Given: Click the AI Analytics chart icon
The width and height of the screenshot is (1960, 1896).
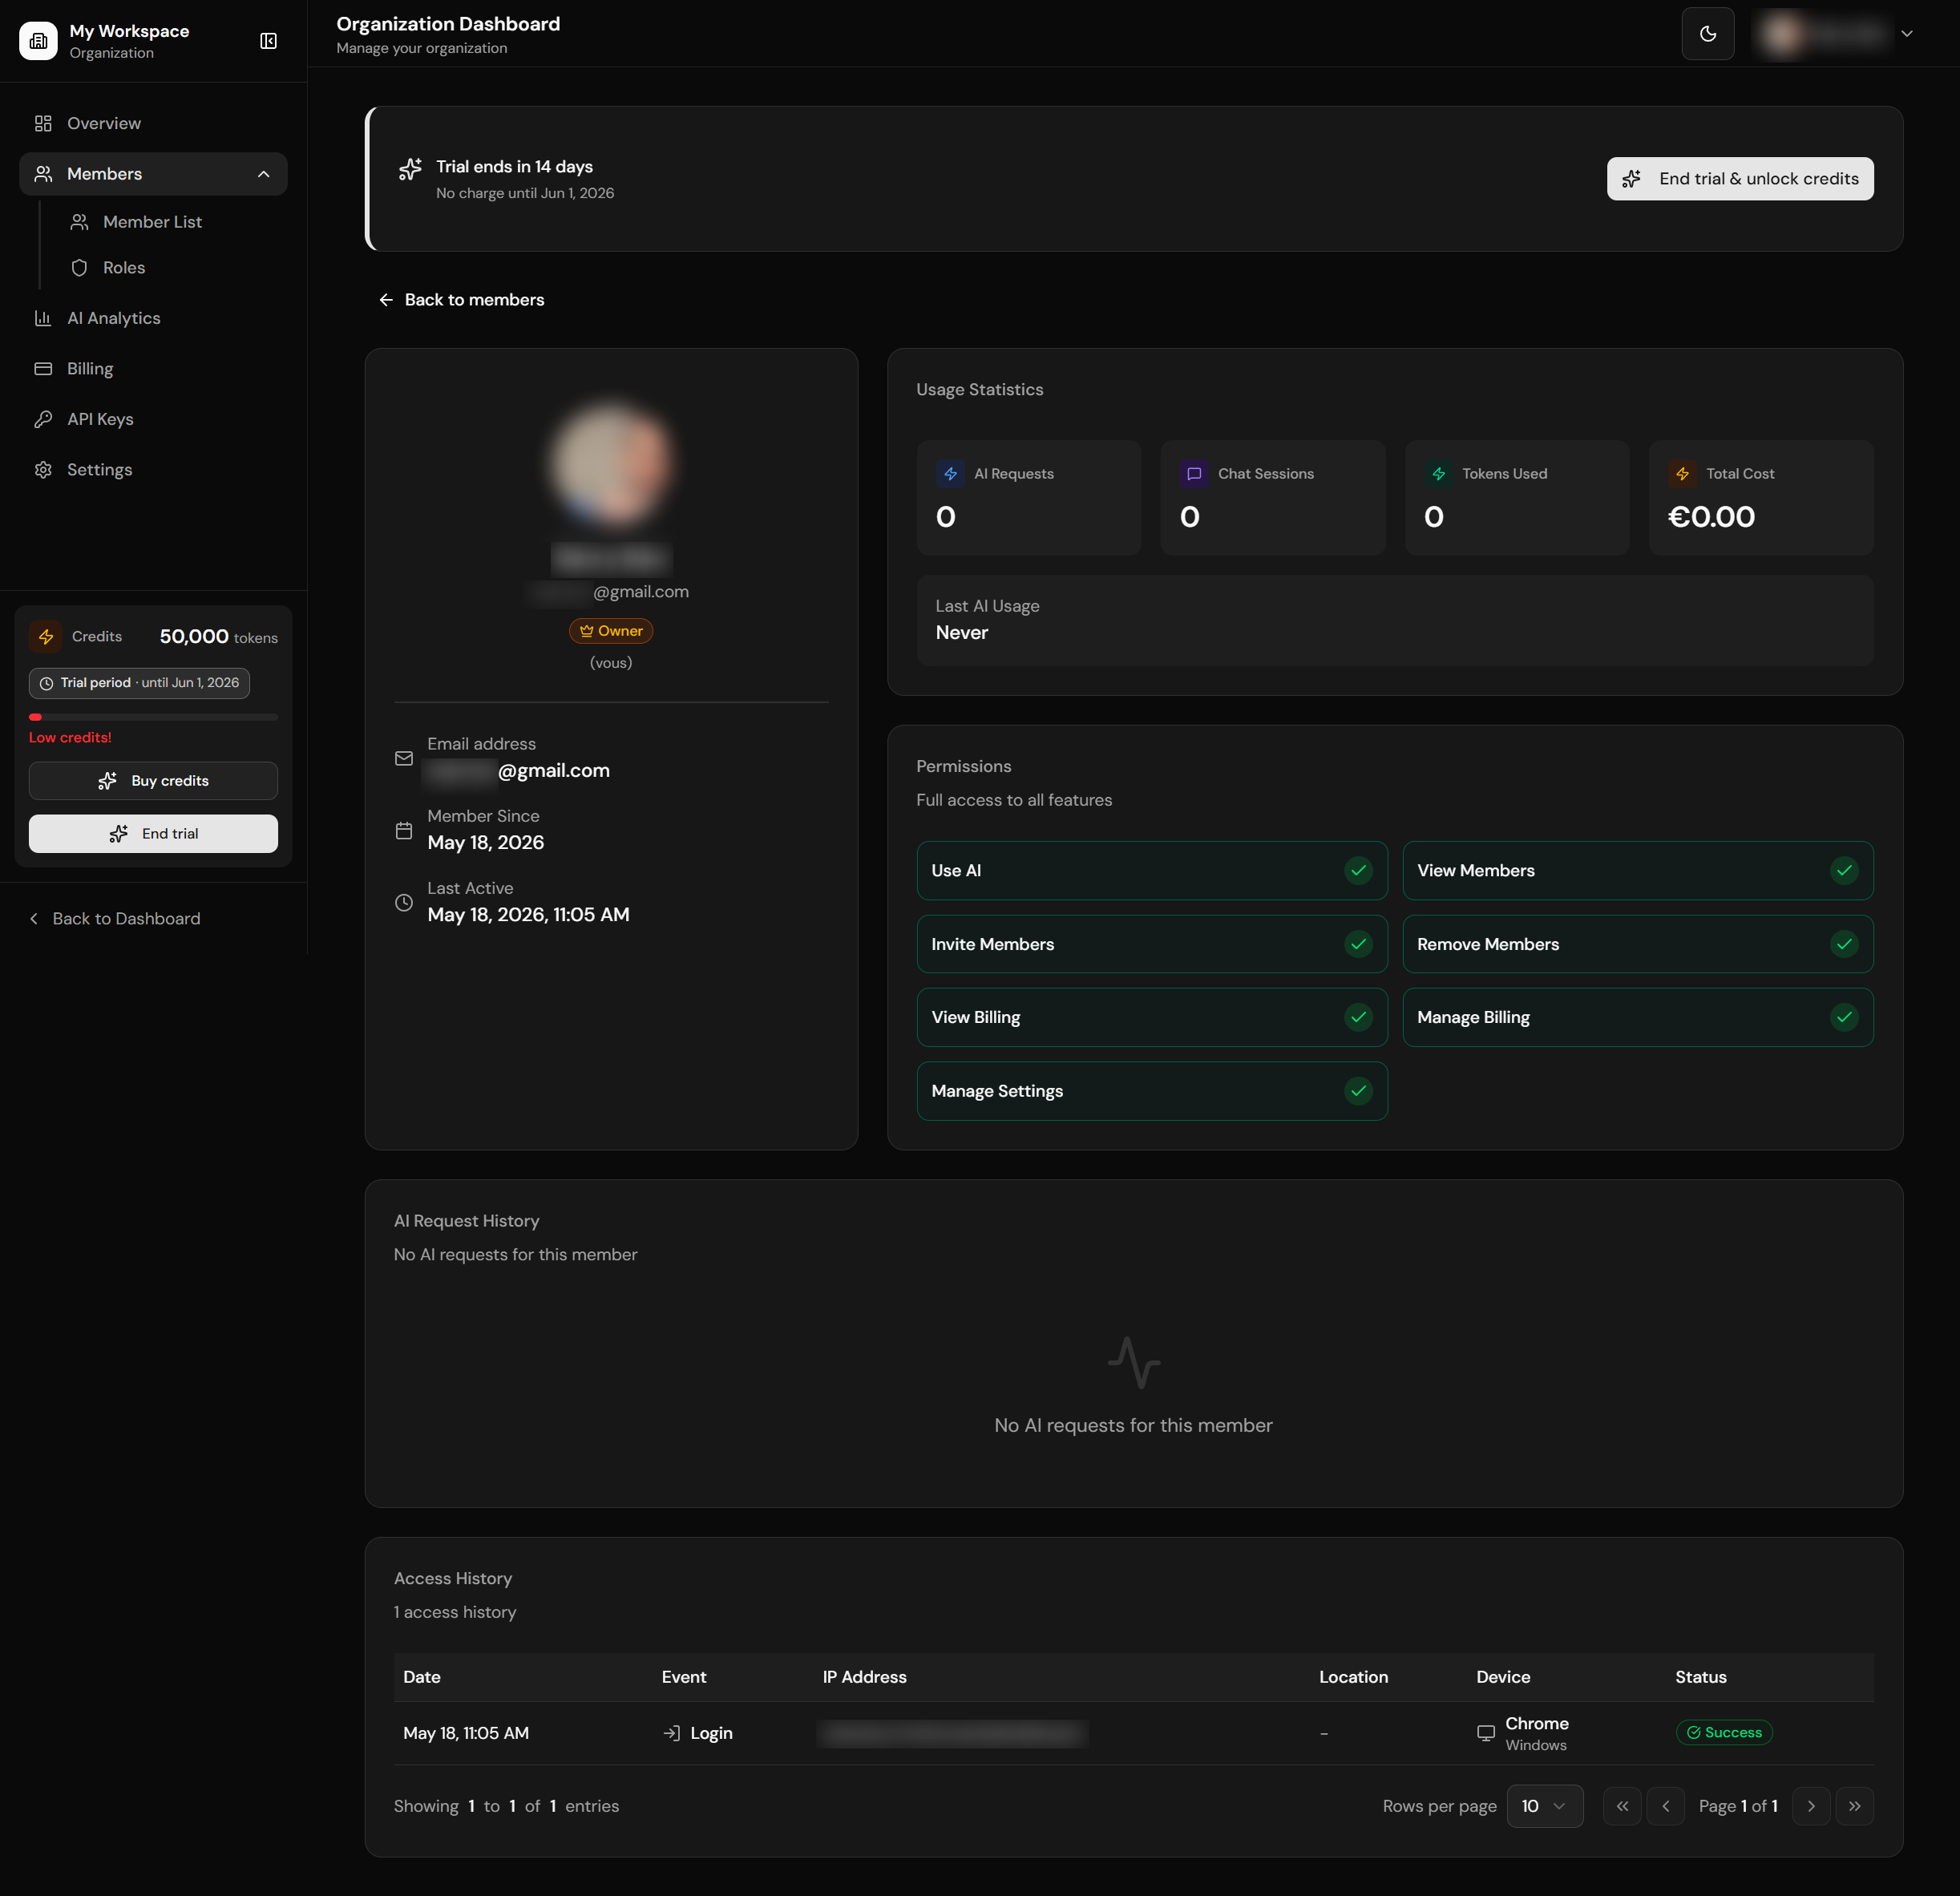Looking at the screenshot, I should pos(43,318).
